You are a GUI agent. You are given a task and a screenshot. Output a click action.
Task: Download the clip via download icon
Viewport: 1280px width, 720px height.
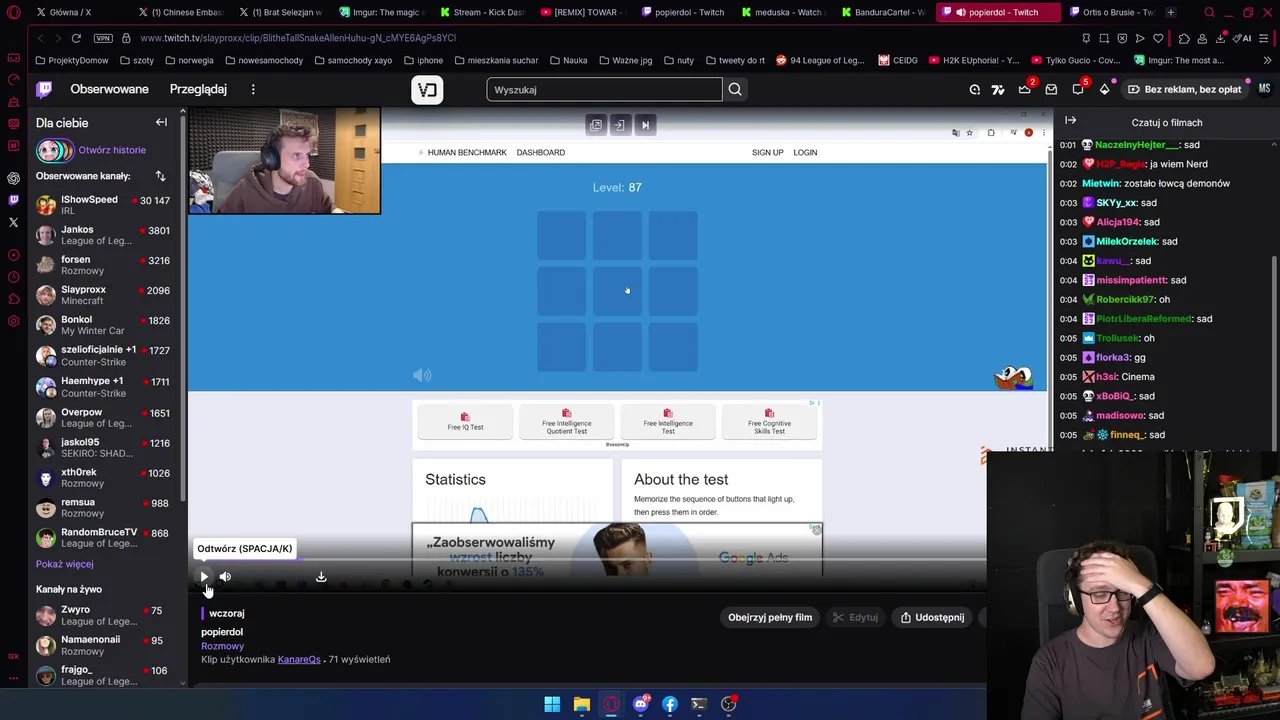321,577
